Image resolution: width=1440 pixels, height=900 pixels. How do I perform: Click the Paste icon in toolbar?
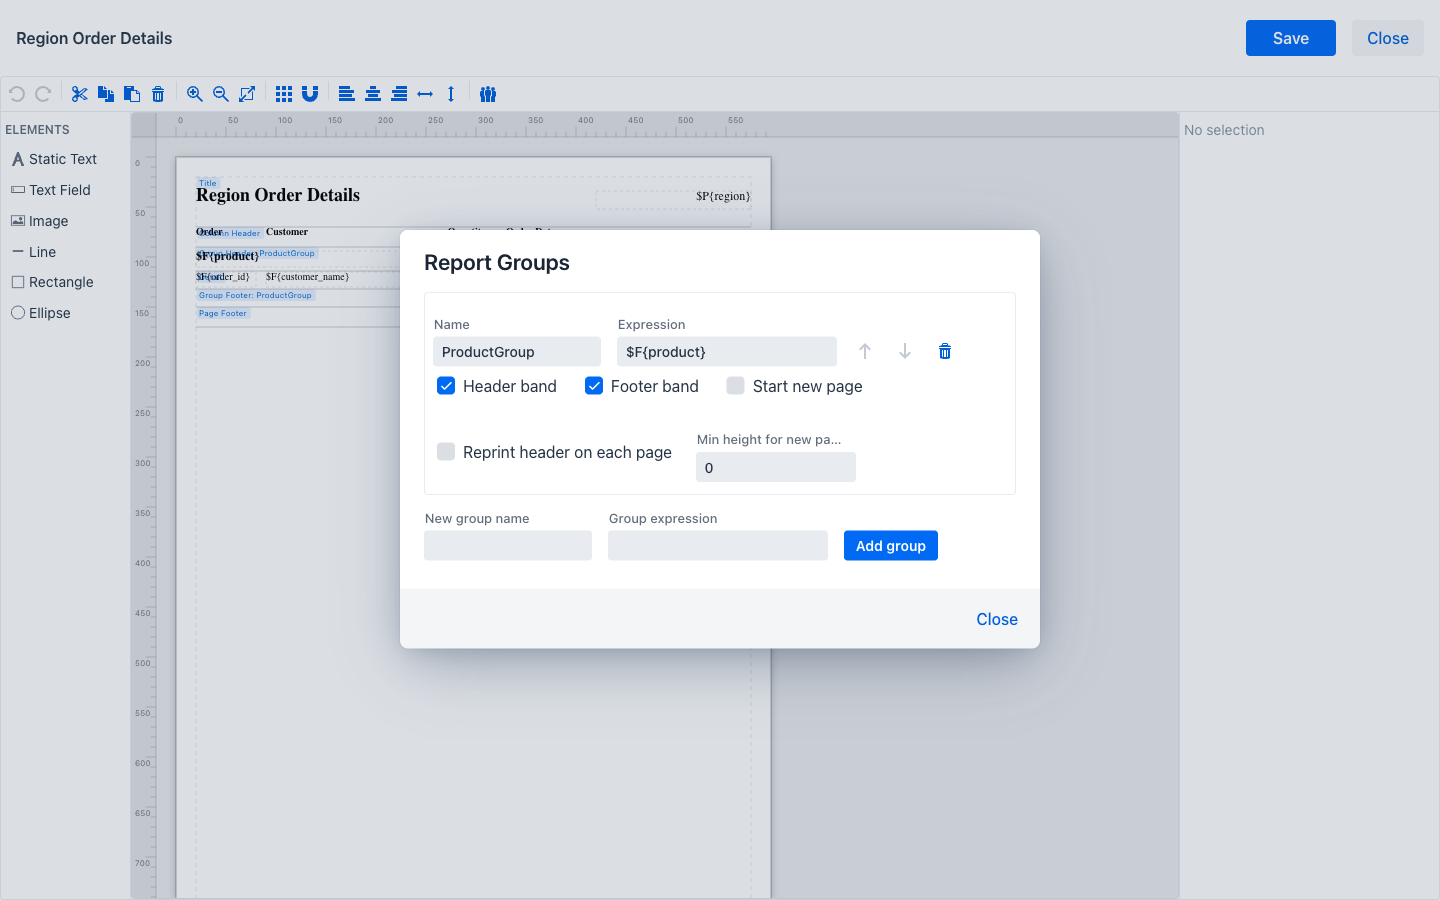coord(132,94)
